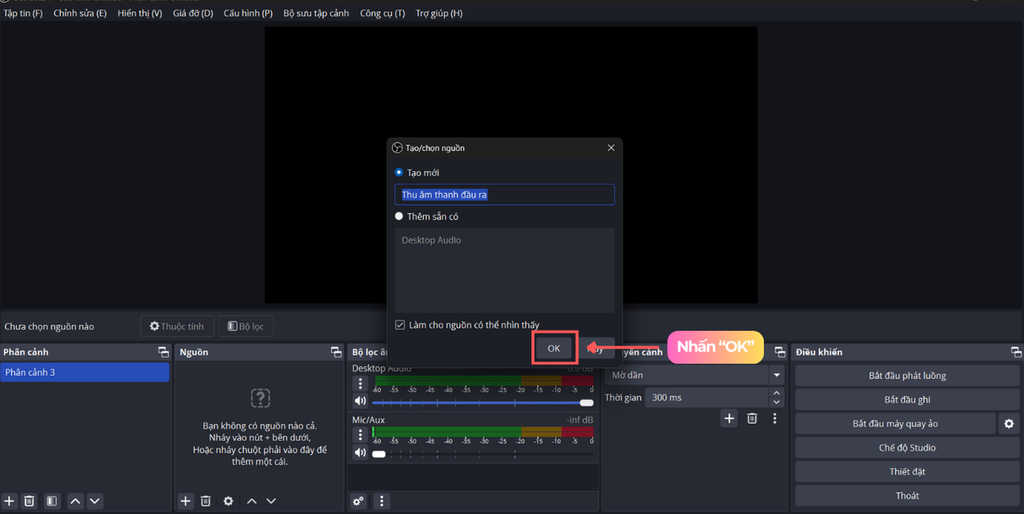Add a new source with the plus icon in Nguồn panel
Screen dimensions: 1024x514
point(185,501)
